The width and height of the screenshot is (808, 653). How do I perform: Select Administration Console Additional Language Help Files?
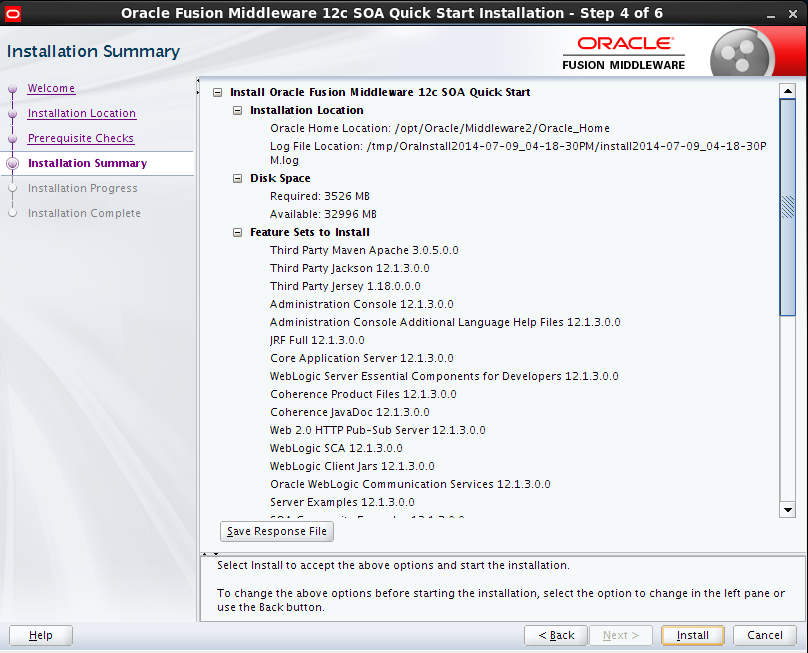tap(445, 323)
